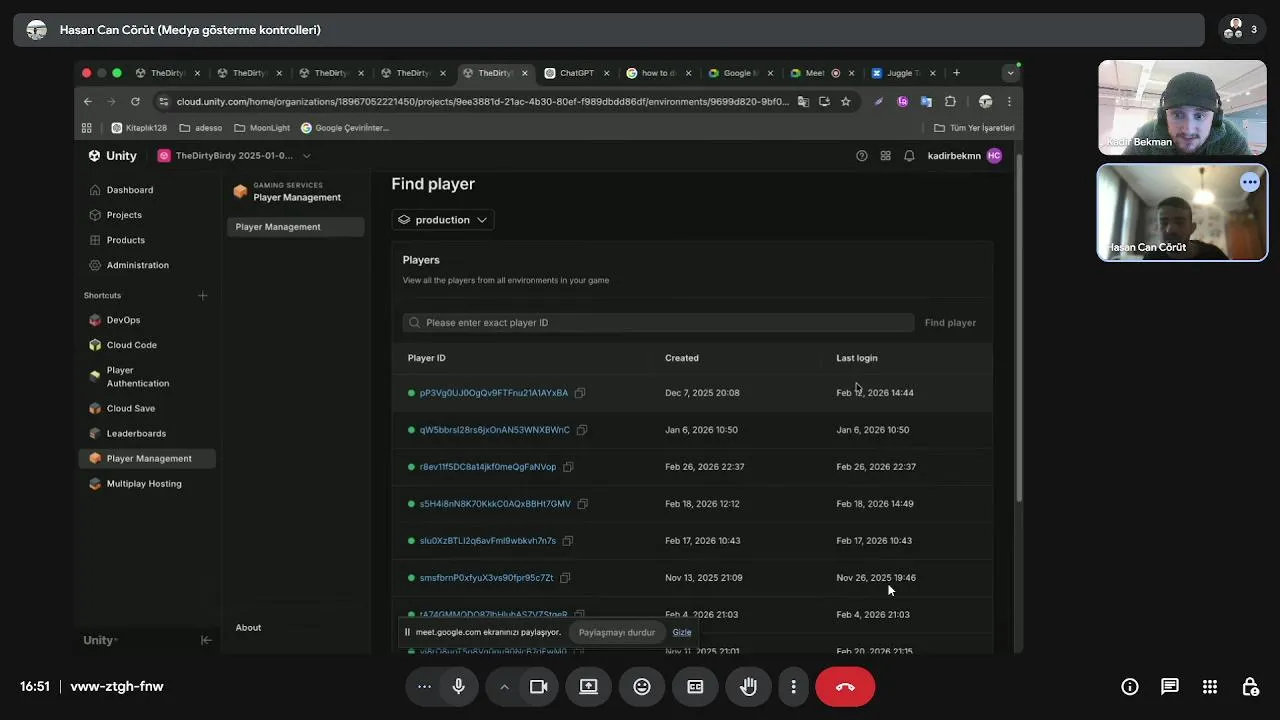1280x720 pixels.
Task: Open present screen button in Meet
Action: [x=588, y=686]
